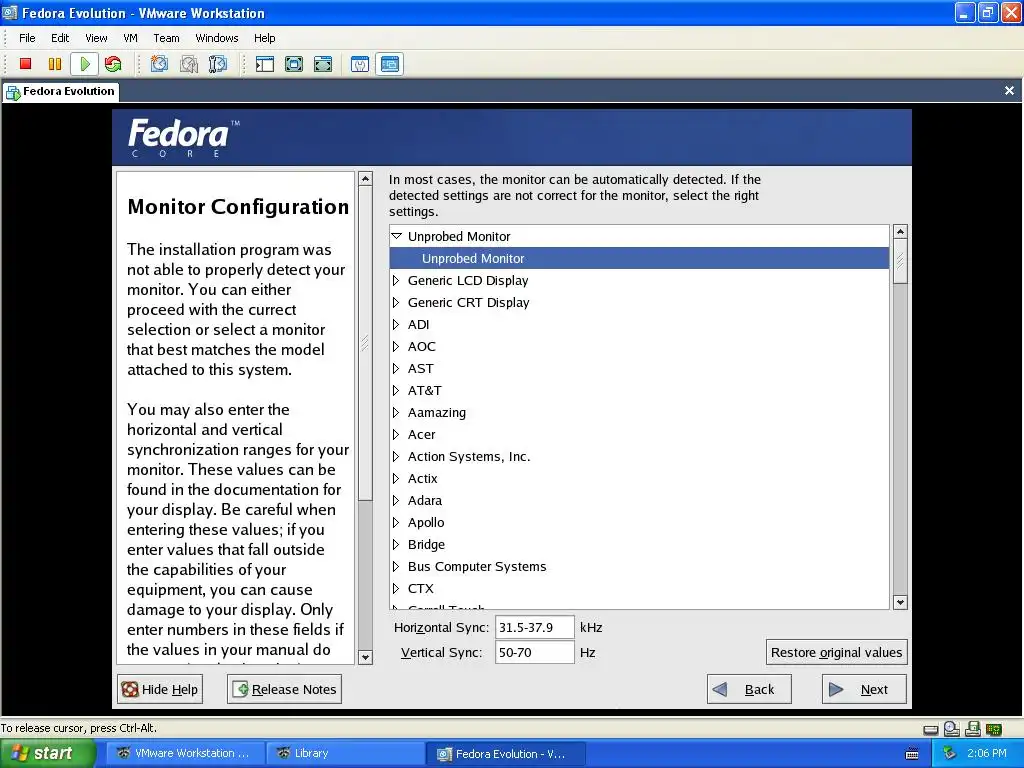This screenshot has height=768, width=1024.
Task: Expand the Aamazing monitor group
Action: (396, 412)
